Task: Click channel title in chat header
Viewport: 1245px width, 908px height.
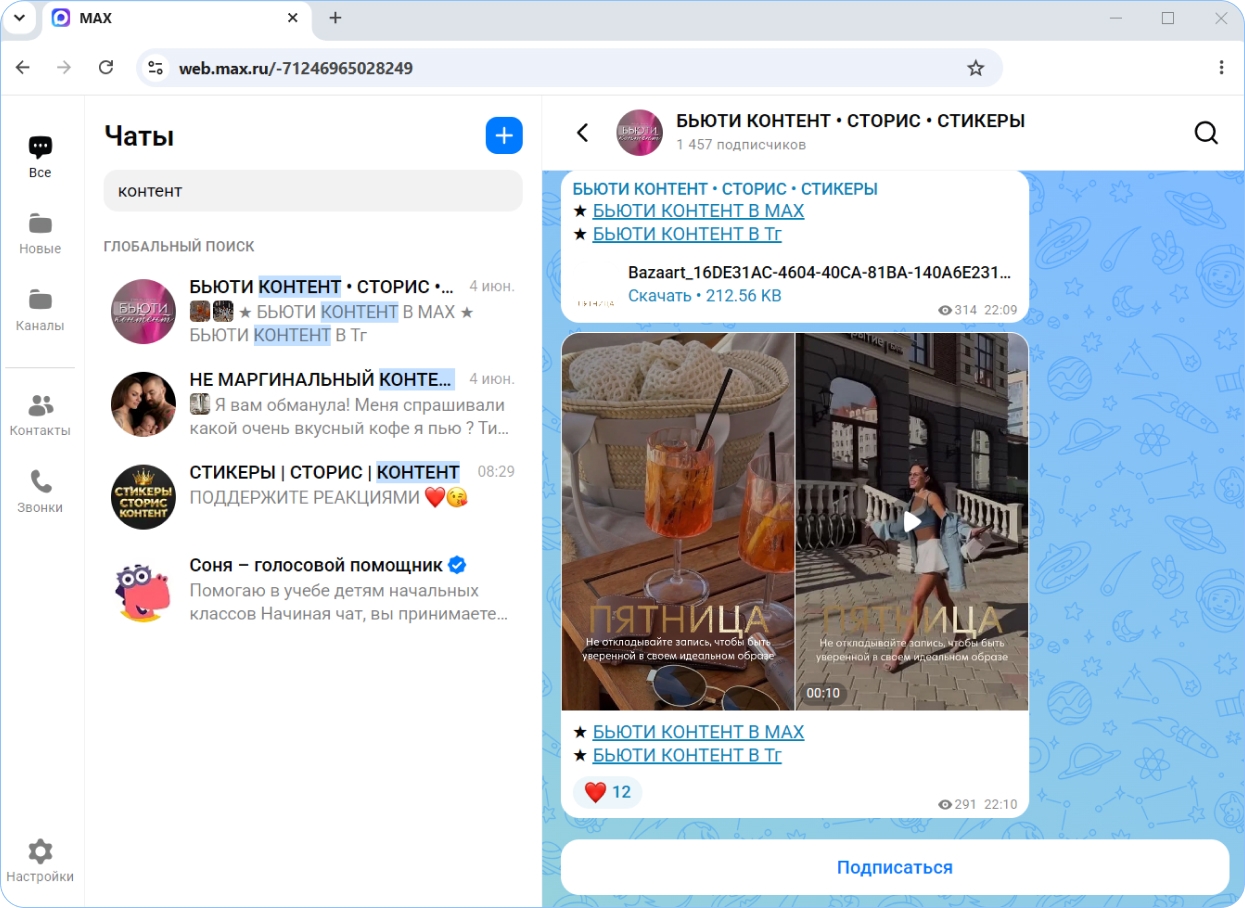Action: coord(850,121)
